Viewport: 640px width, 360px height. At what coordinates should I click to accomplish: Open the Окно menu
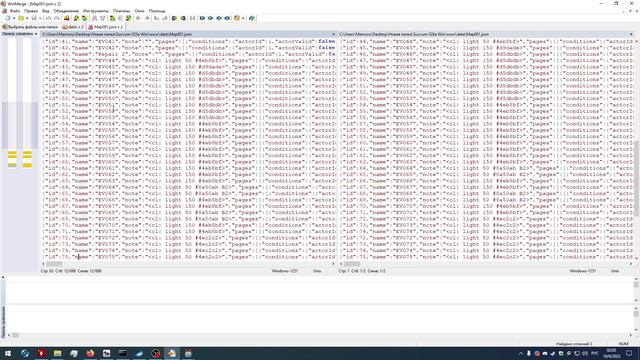click(x=139, y=11)
